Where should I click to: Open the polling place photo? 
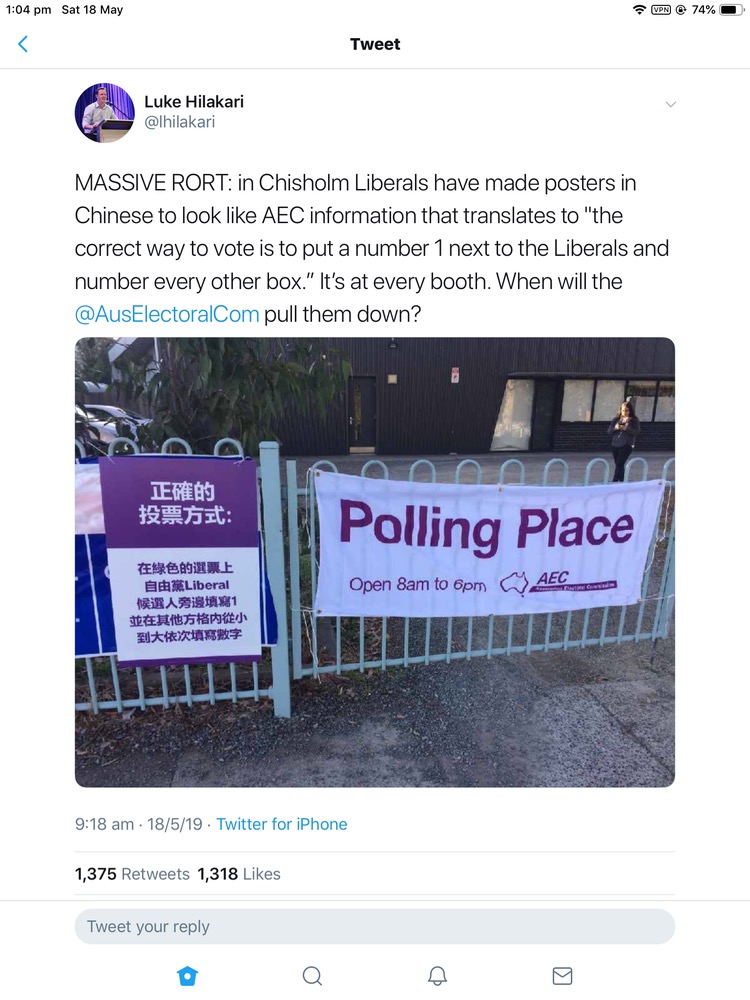[x=374, y=562]
